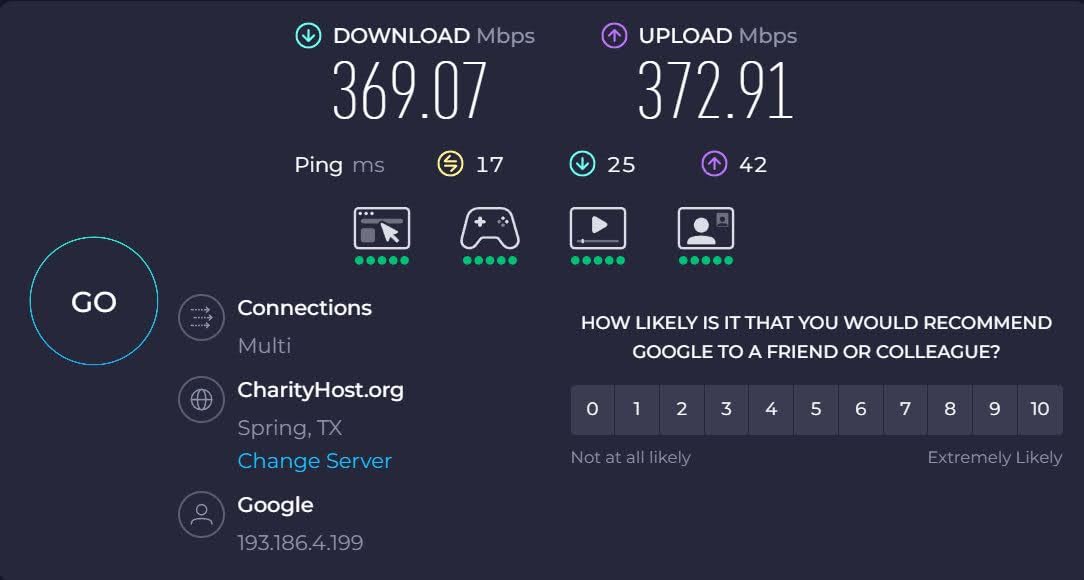The width and height of the screenshot is (1084, 580).
Task: Select the video chat performance icon
Action: [706, 228]
